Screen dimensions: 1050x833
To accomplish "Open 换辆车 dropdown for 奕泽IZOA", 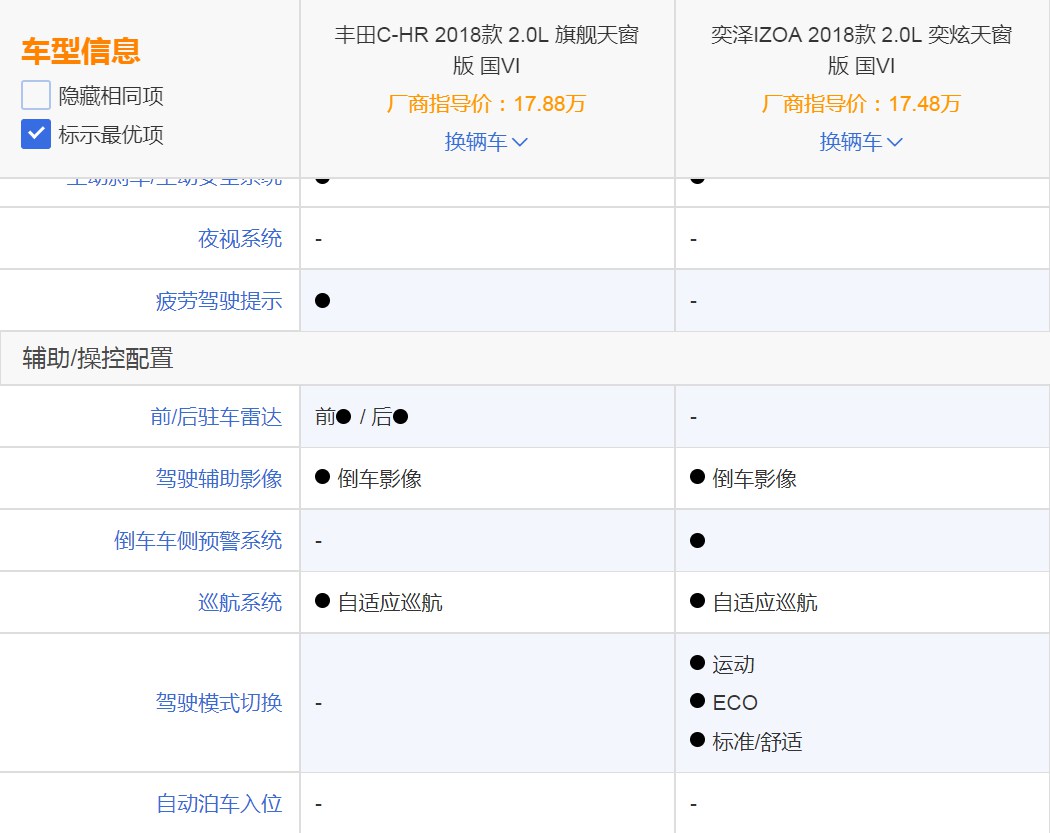I will coord(861,142).
